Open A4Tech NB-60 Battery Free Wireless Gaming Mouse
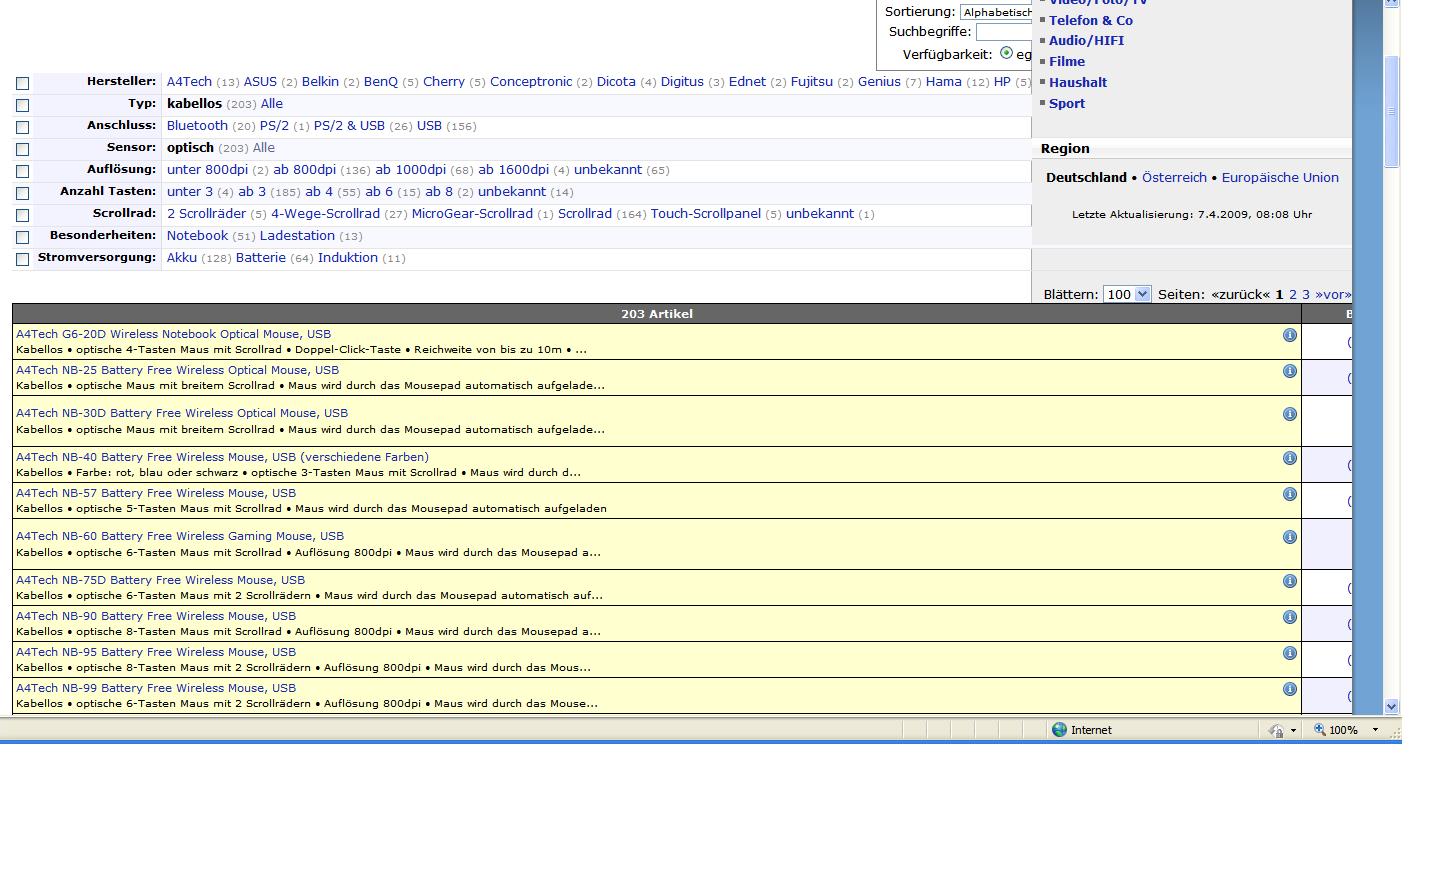The width and height of the screenshot is (1440, 870). pyautogui.click(x=180, y=536)
